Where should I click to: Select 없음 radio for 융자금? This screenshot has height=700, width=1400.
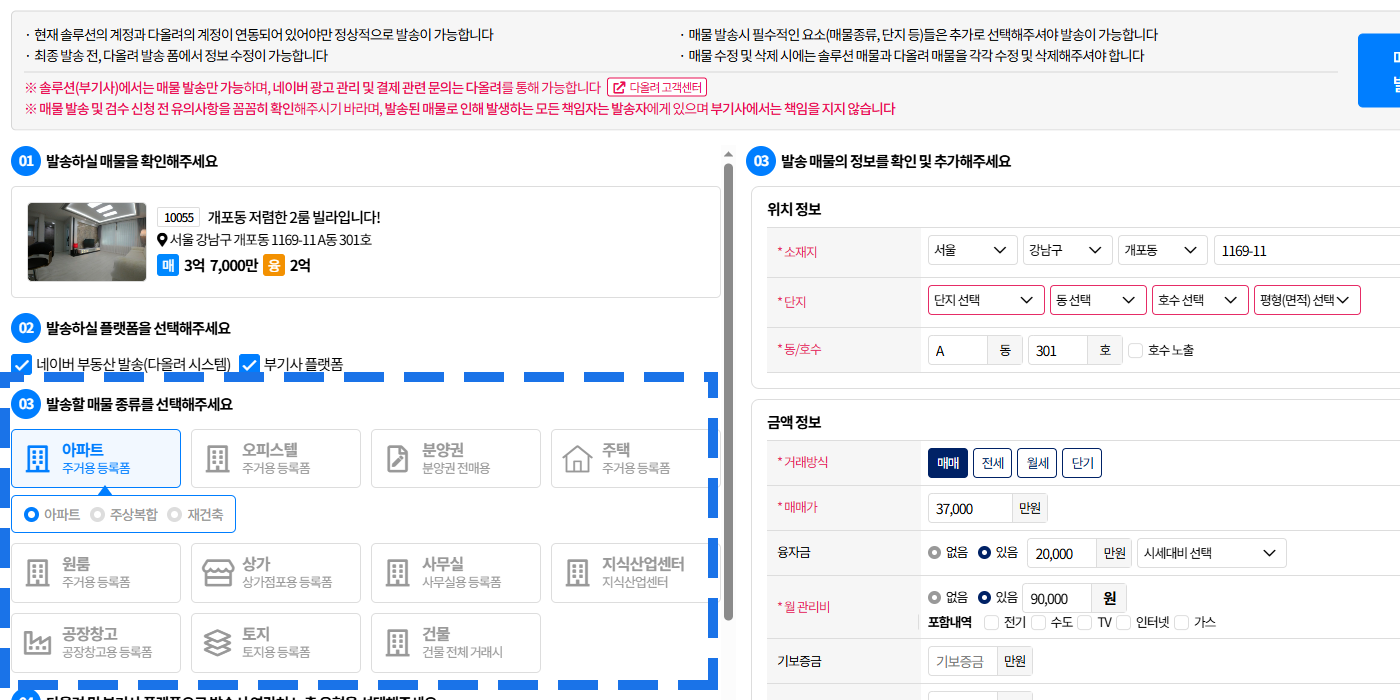pos(935,552)
